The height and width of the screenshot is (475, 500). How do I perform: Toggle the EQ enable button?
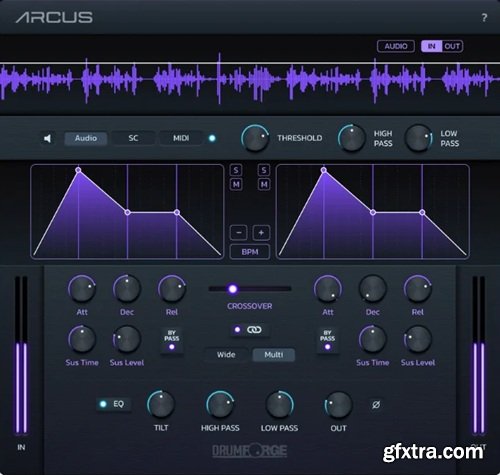pos(113,404)
